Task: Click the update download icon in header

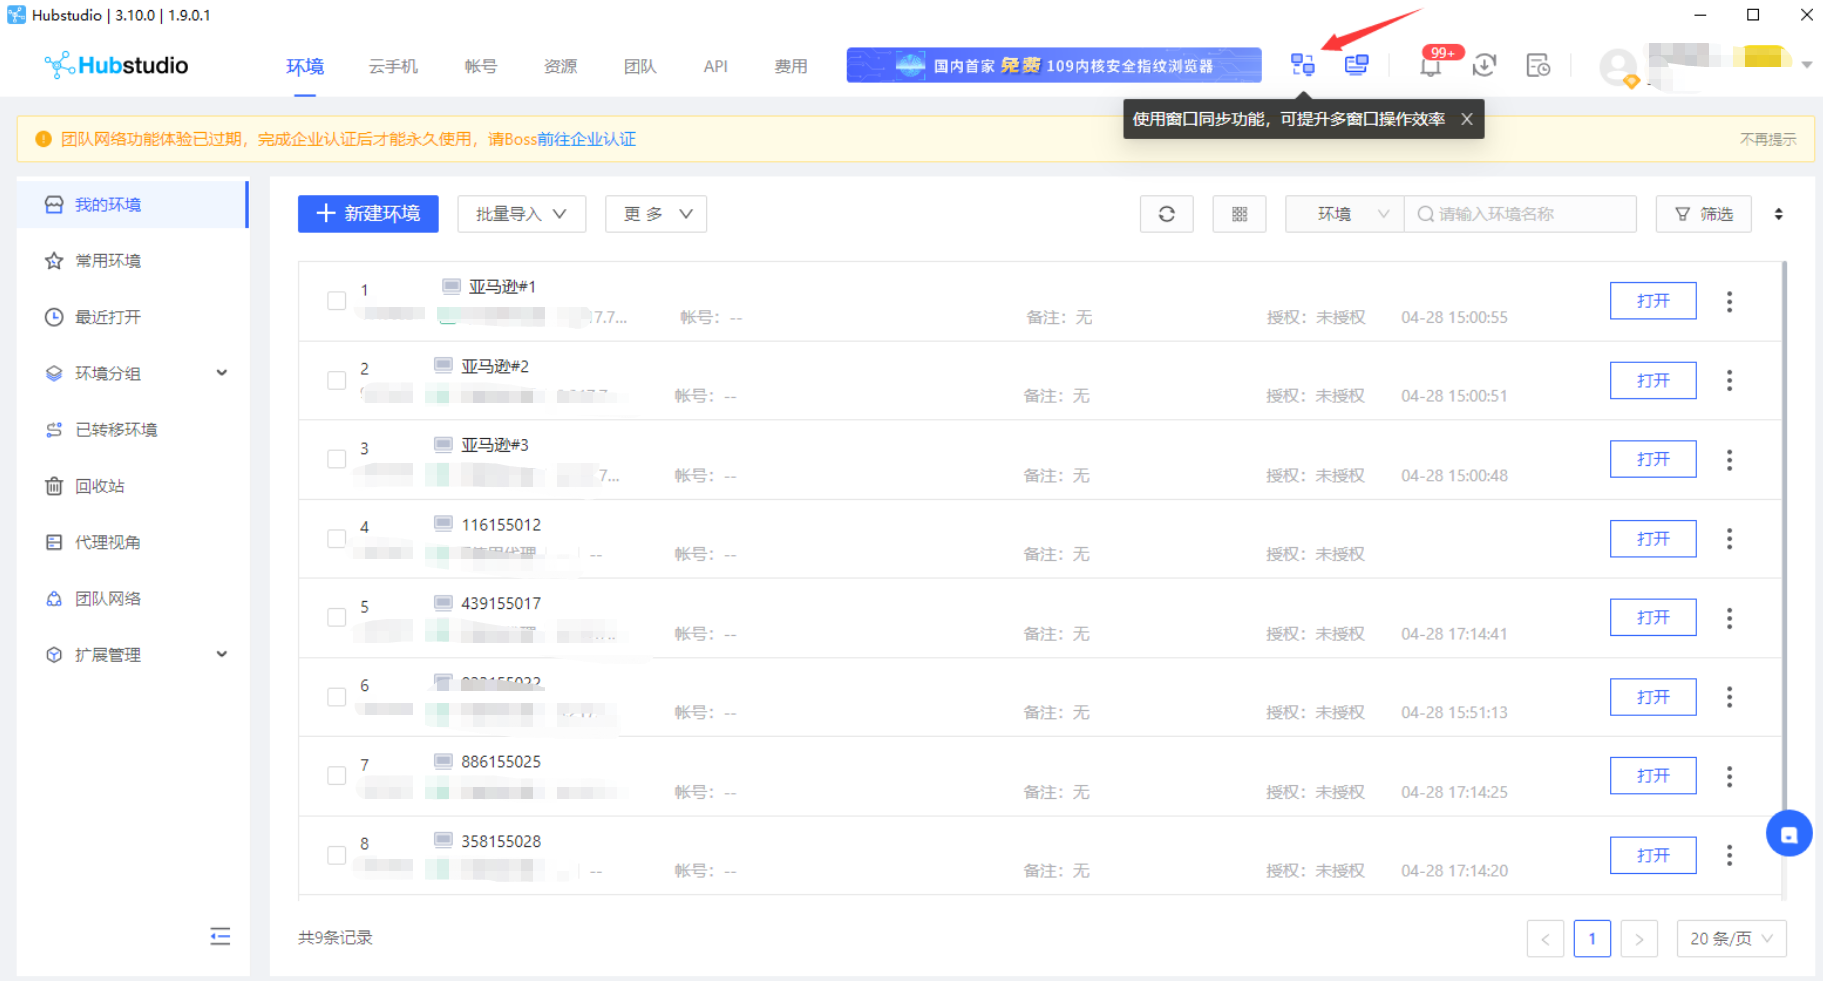Action: click(1484, 65)
